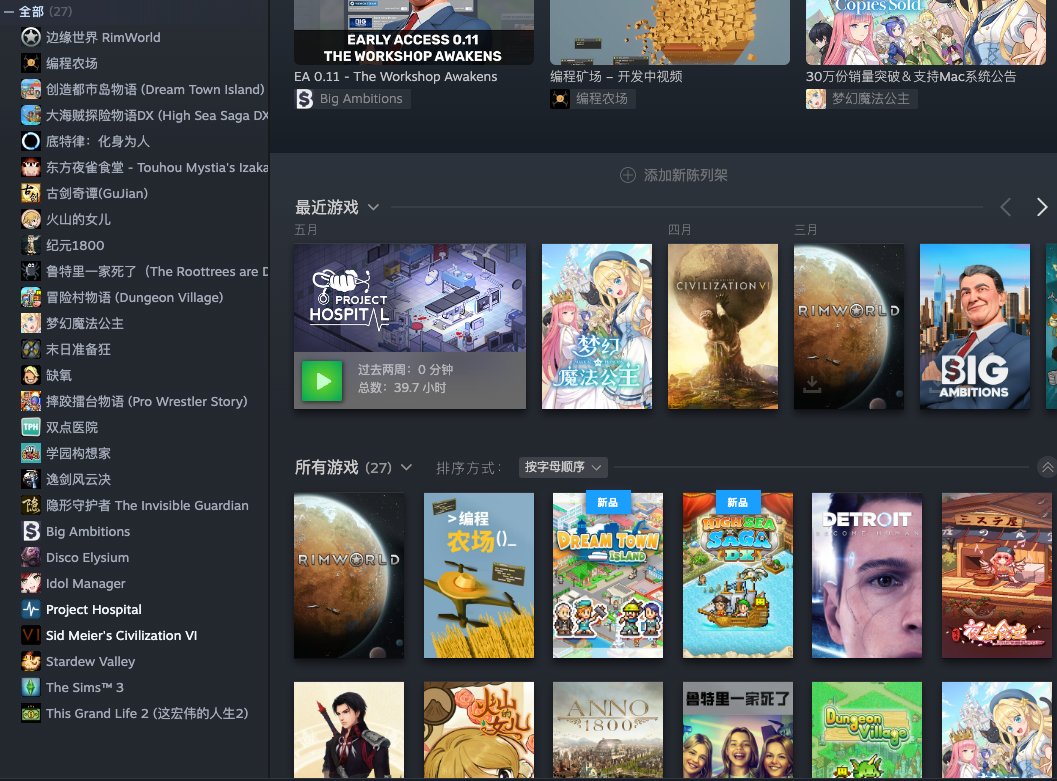
Task: Open the 30万份销量突破 announcement
Action: point(926,42)
